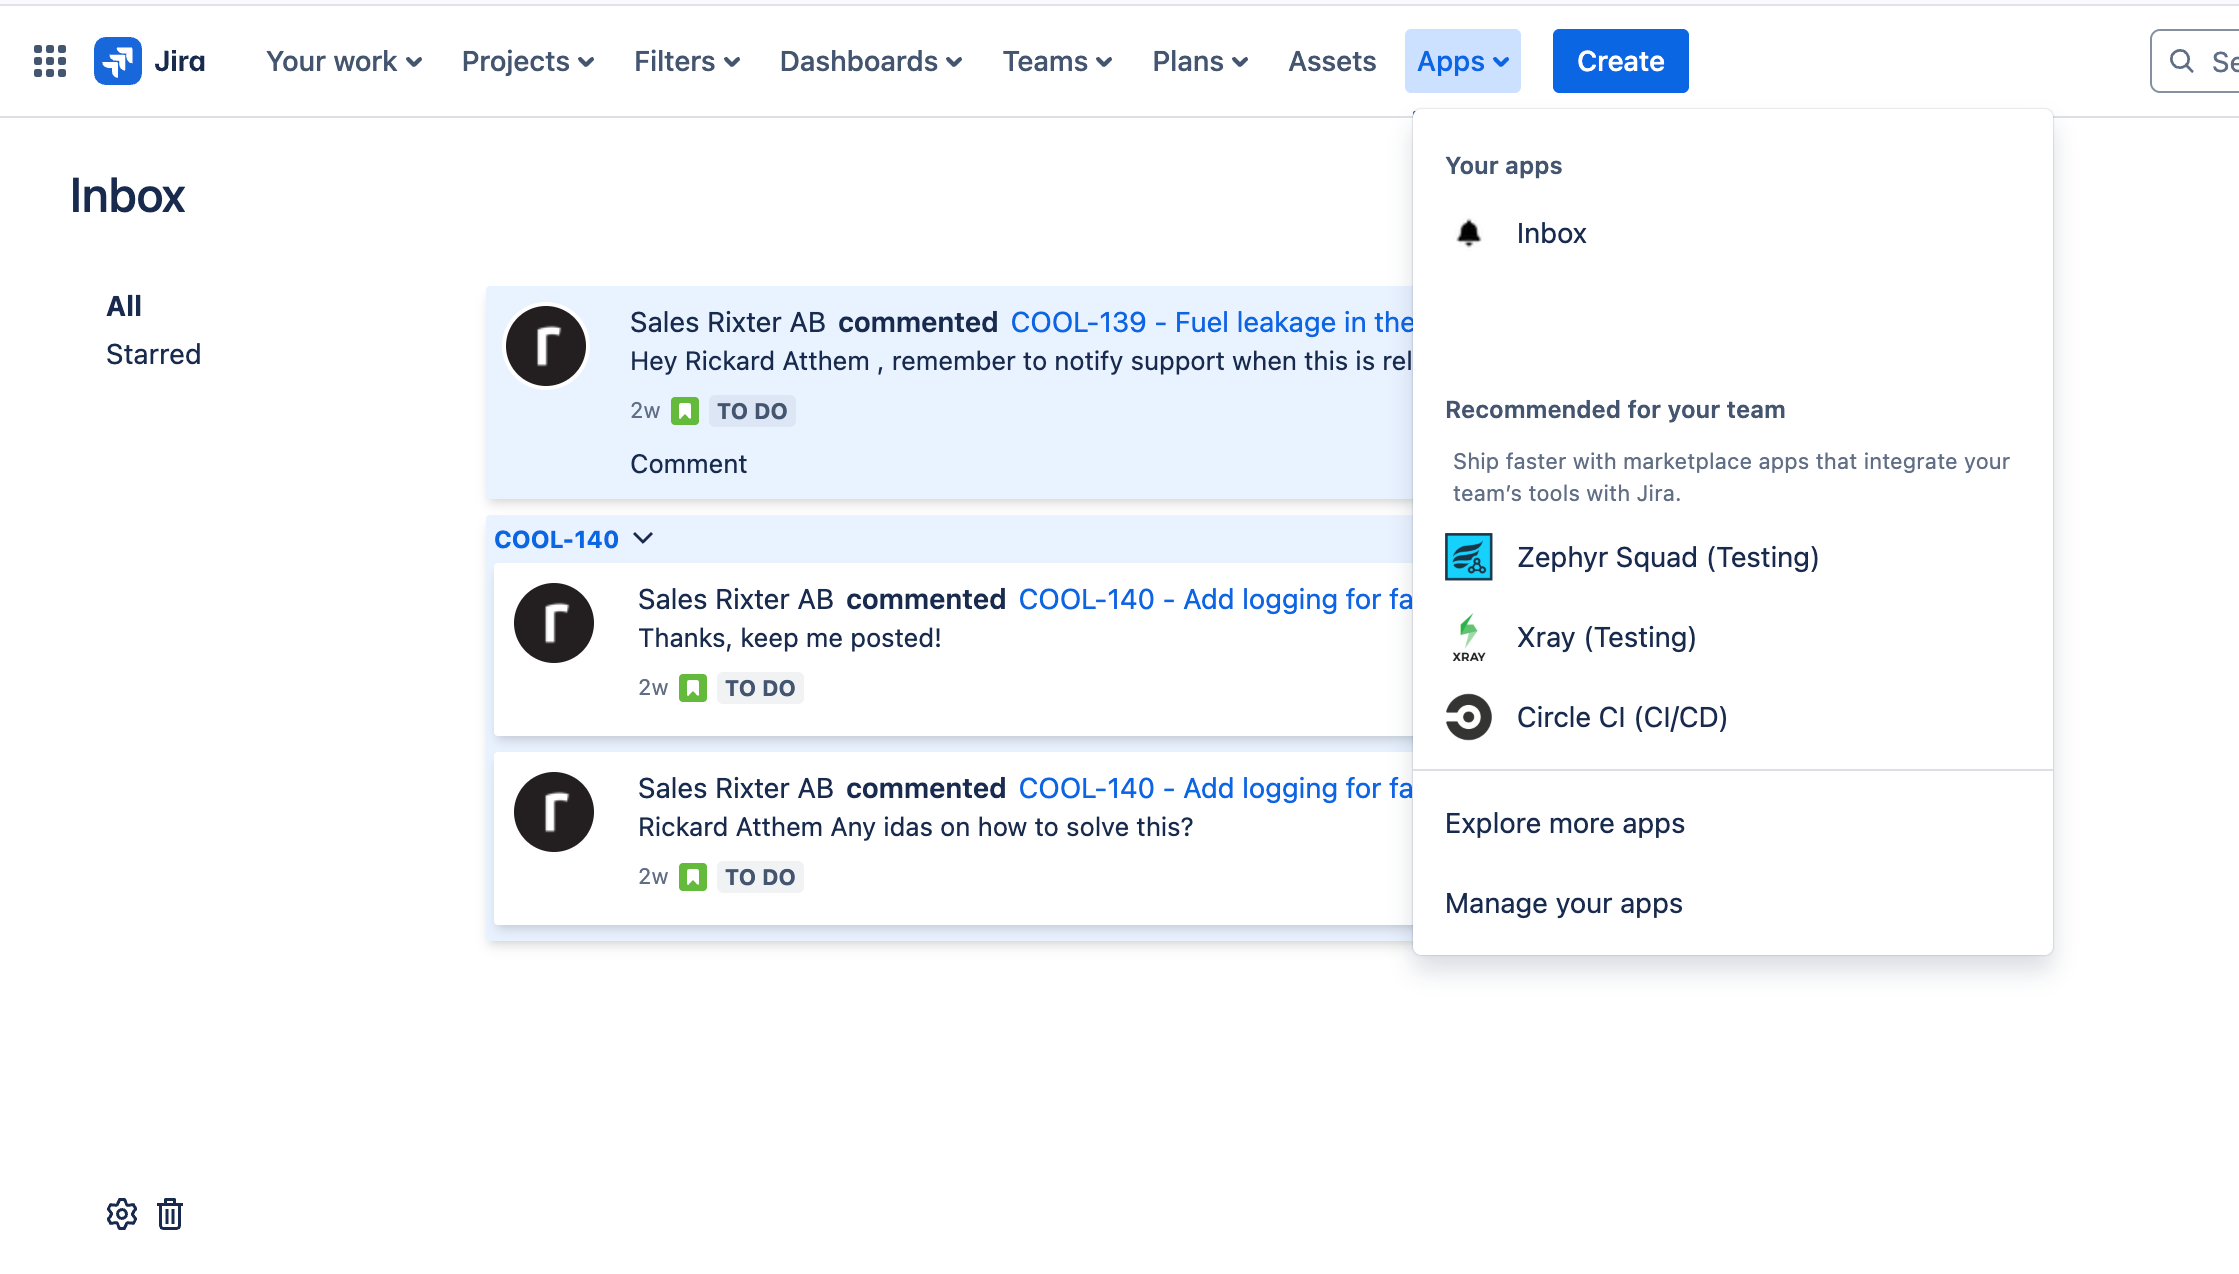Open the Your work dropdown
Viewport: 2239px width, 1274px height.
[x=343, y=61]
